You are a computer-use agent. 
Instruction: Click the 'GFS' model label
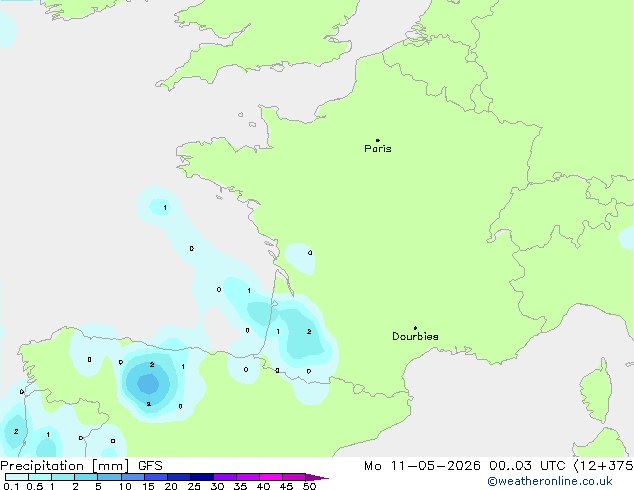150,466
